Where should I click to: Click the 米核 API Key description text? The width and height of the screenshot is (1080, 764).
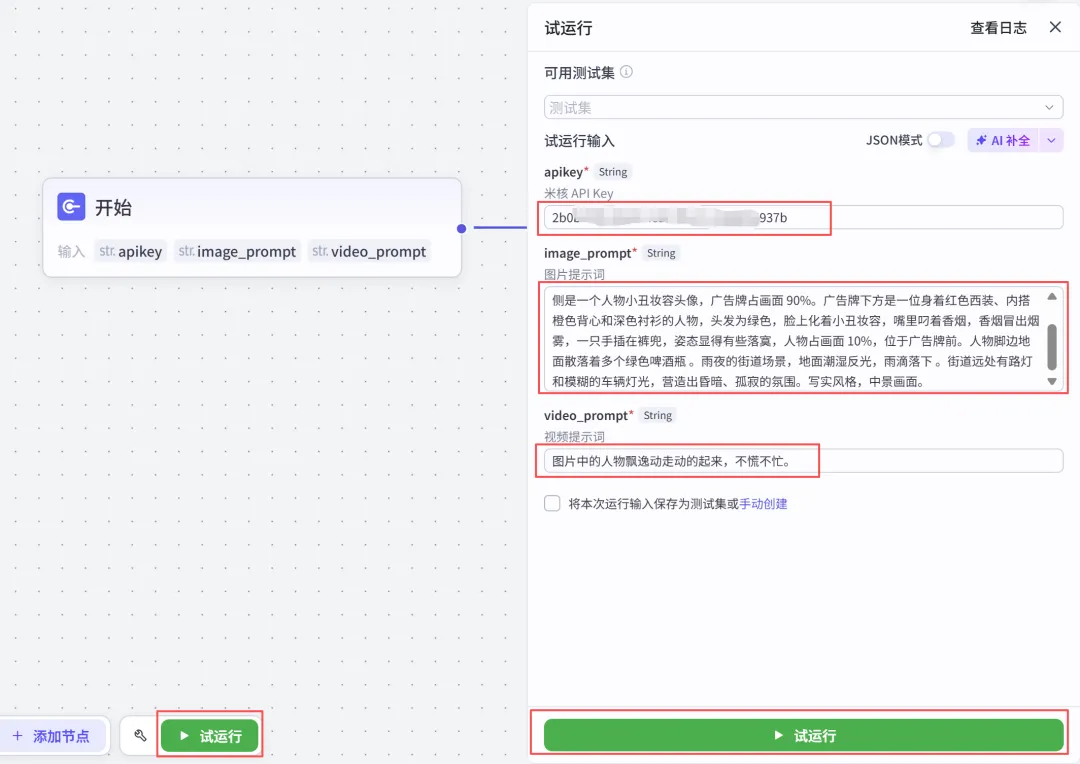point(579,193)
